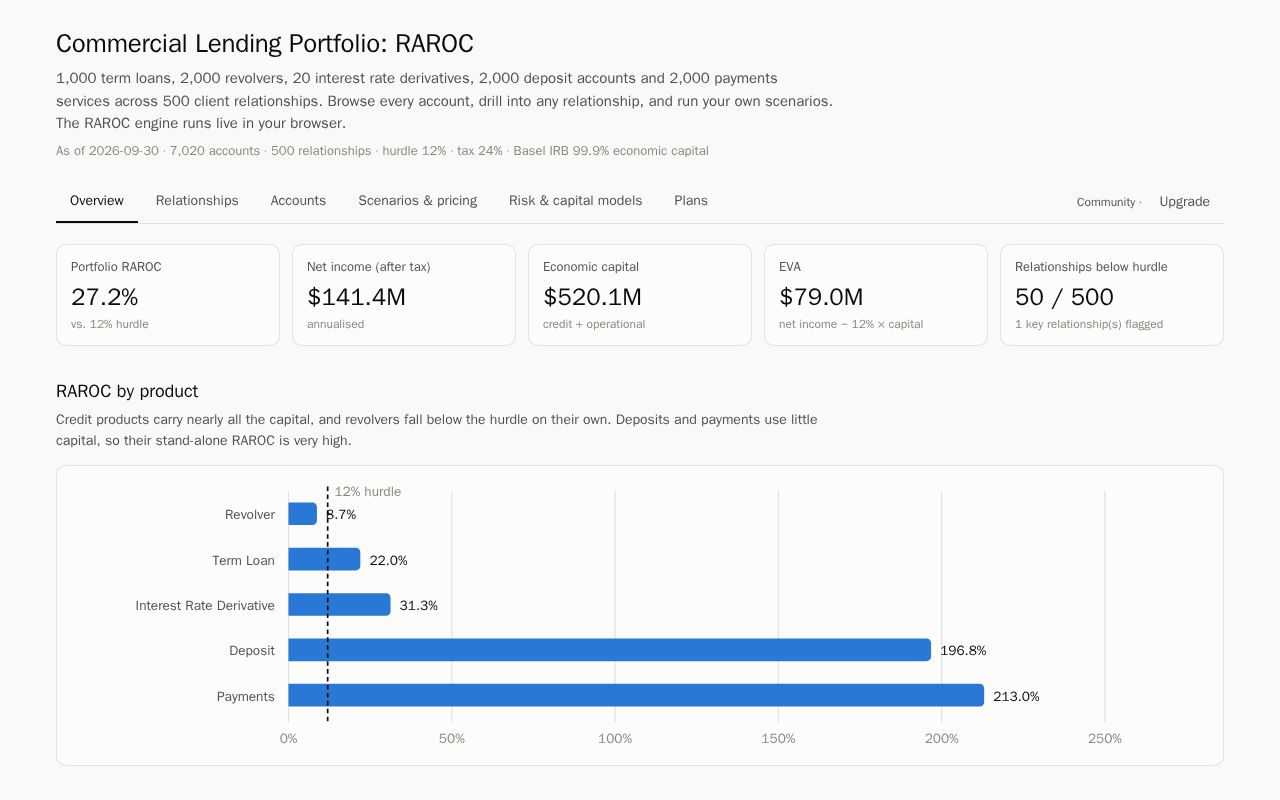Click the Commercial Lending Portfolio: RAROC title
Image resolution: width=1280 pixels, height=800 pixels.
click(265, 44)
